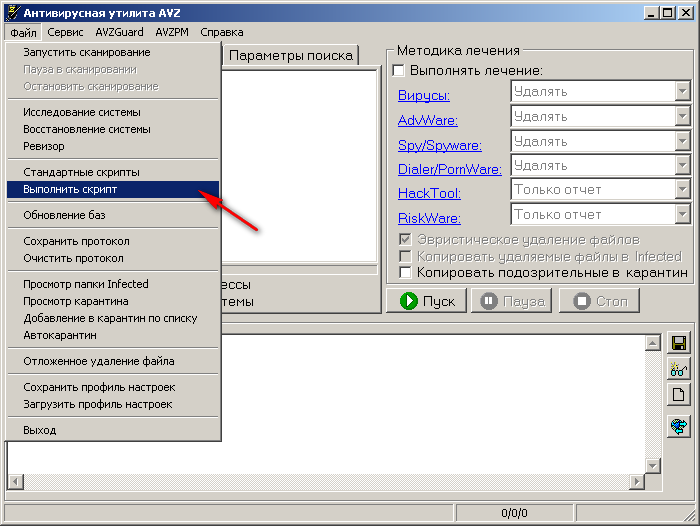Click the AdvWare link
Viewport: 700px width, 526px height.
pyautogui.click(x=428, y=120)
